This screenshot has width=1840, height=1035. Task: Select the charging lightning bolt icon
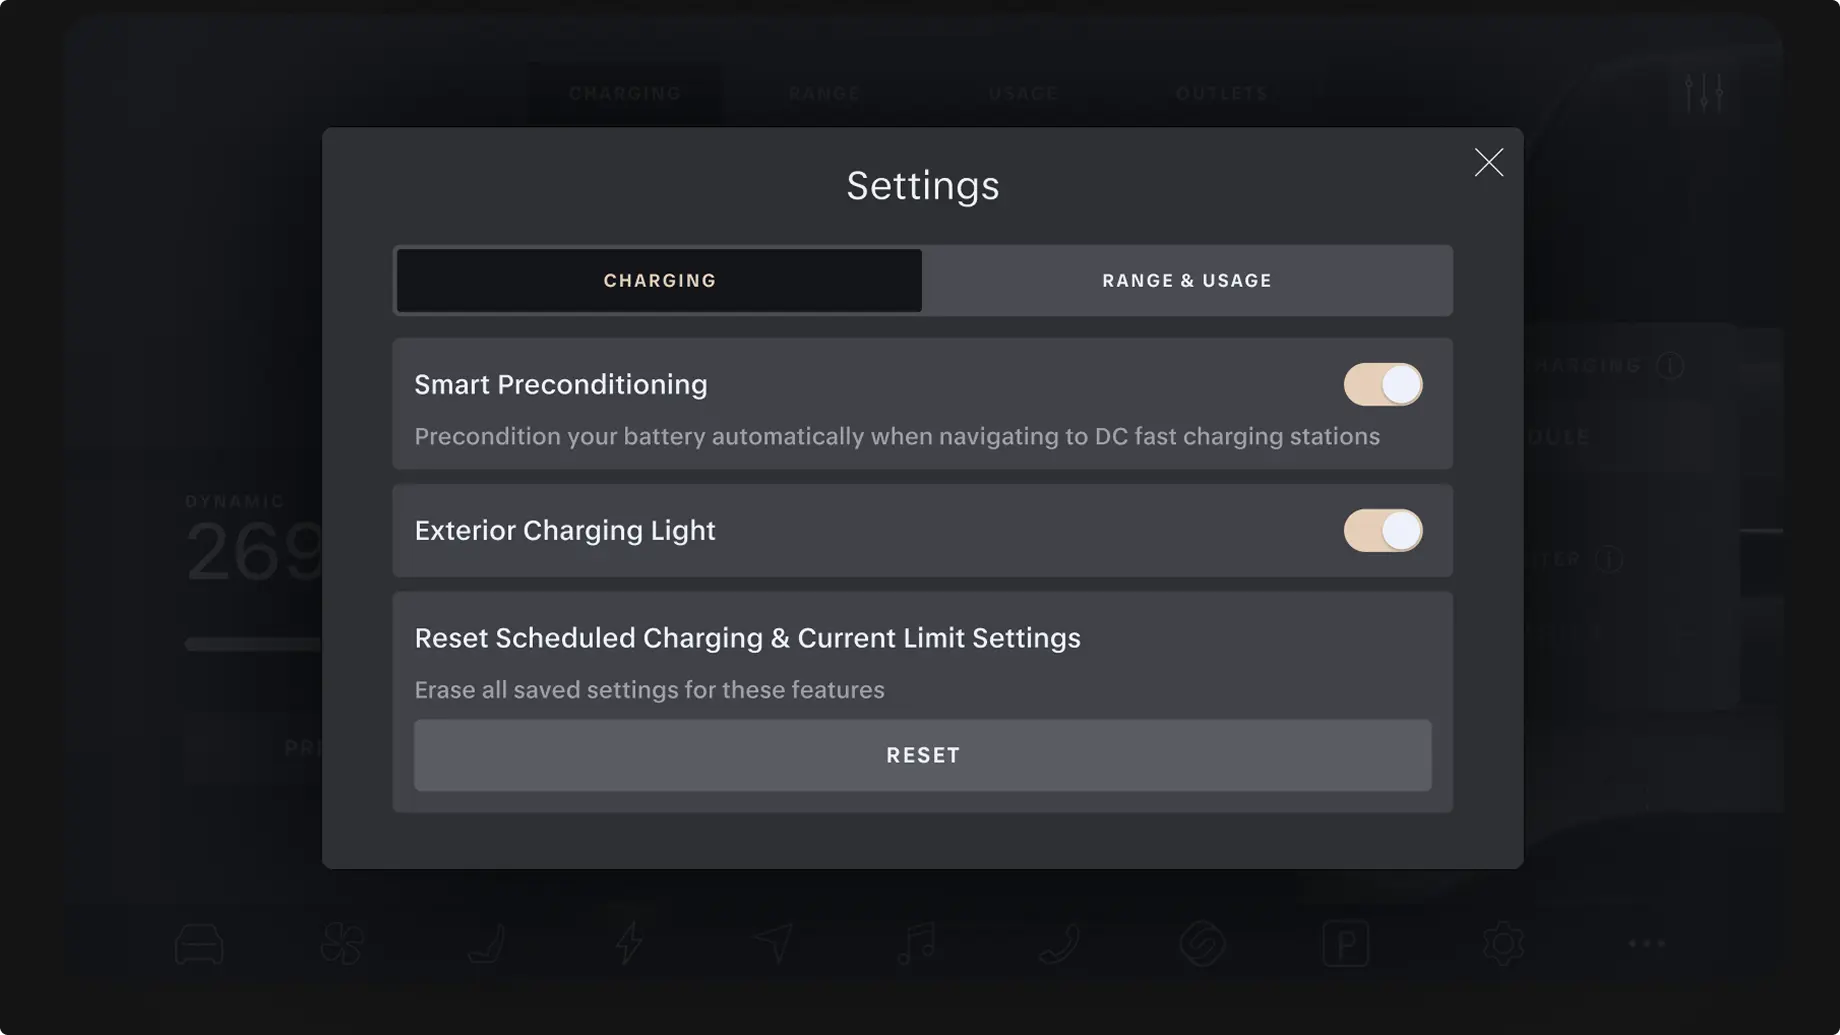628,941
